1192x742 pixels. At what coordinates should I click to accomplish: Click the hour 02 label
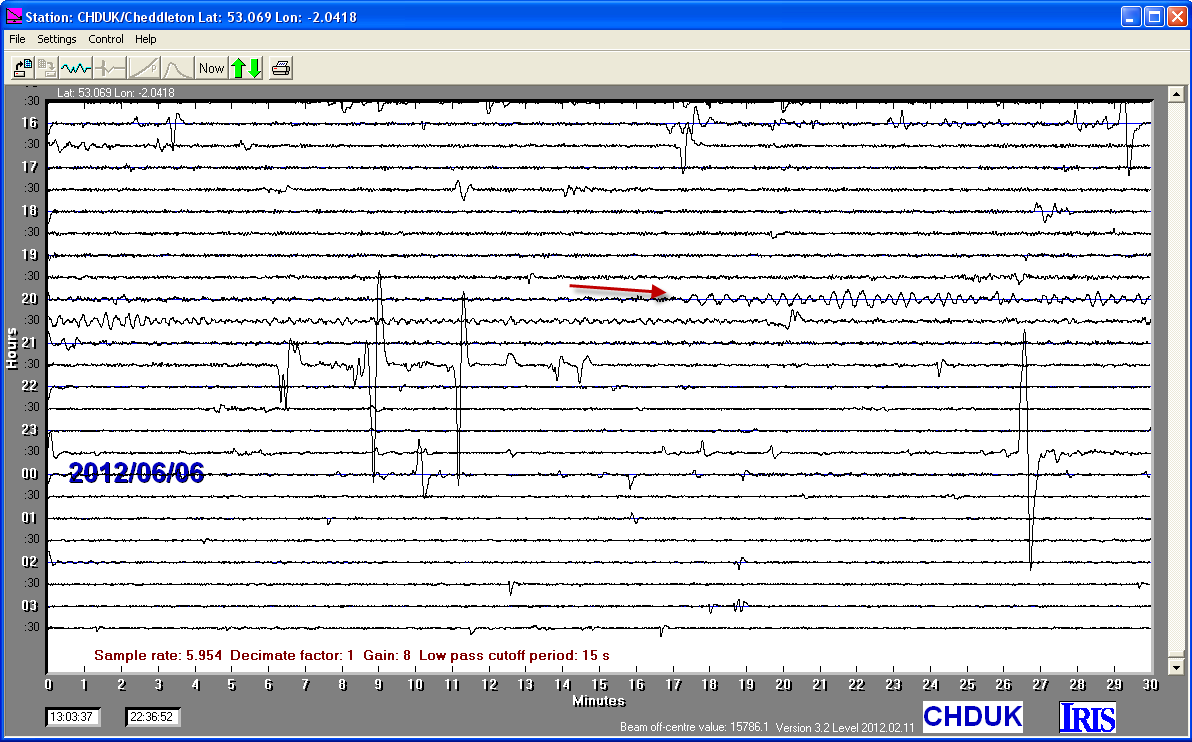[29, 562]
